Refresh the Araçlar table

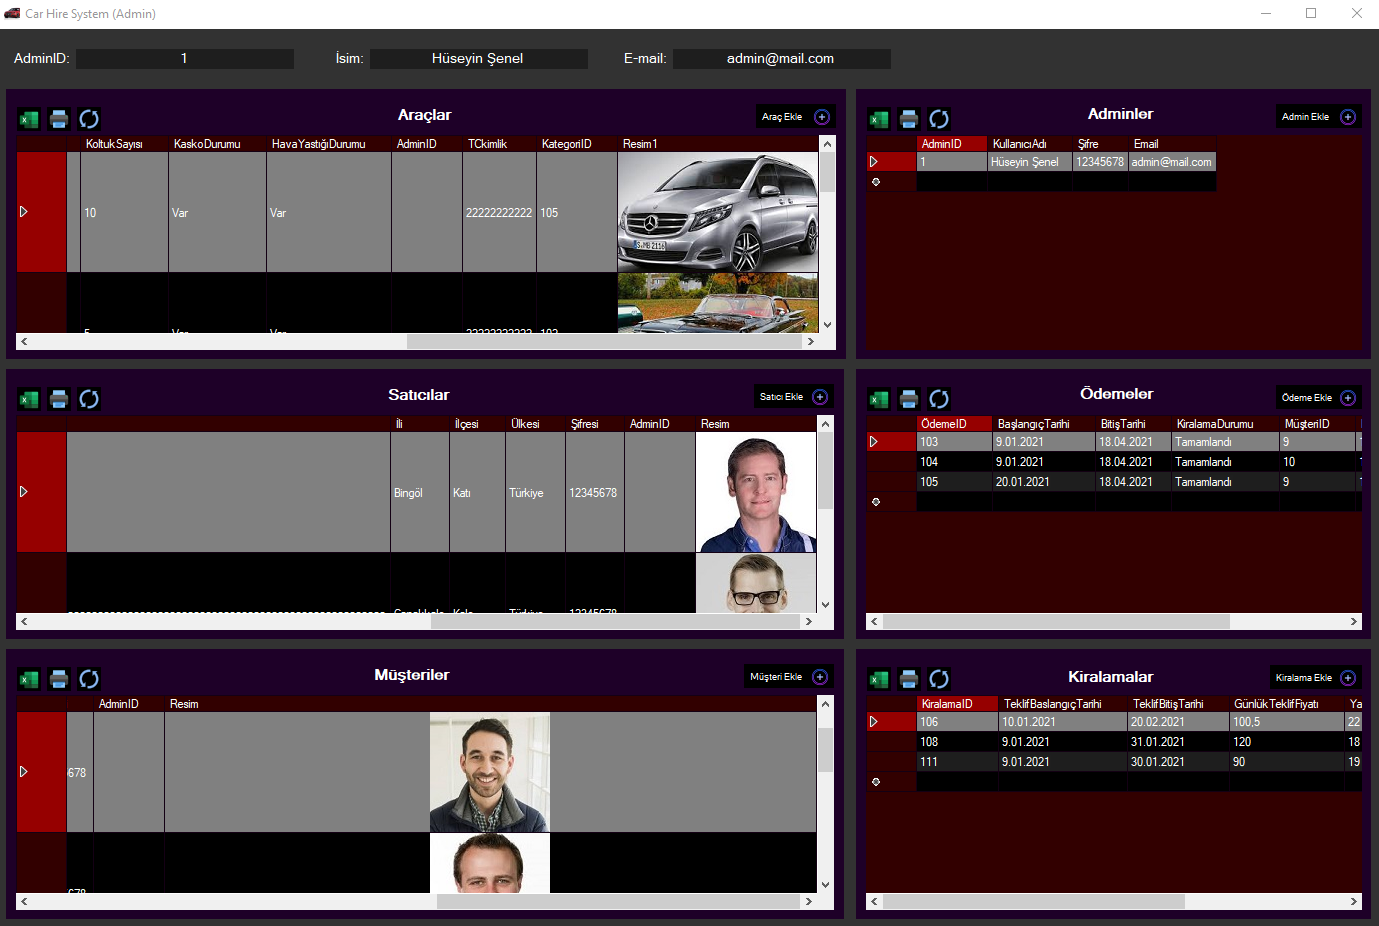pos(89,119)
